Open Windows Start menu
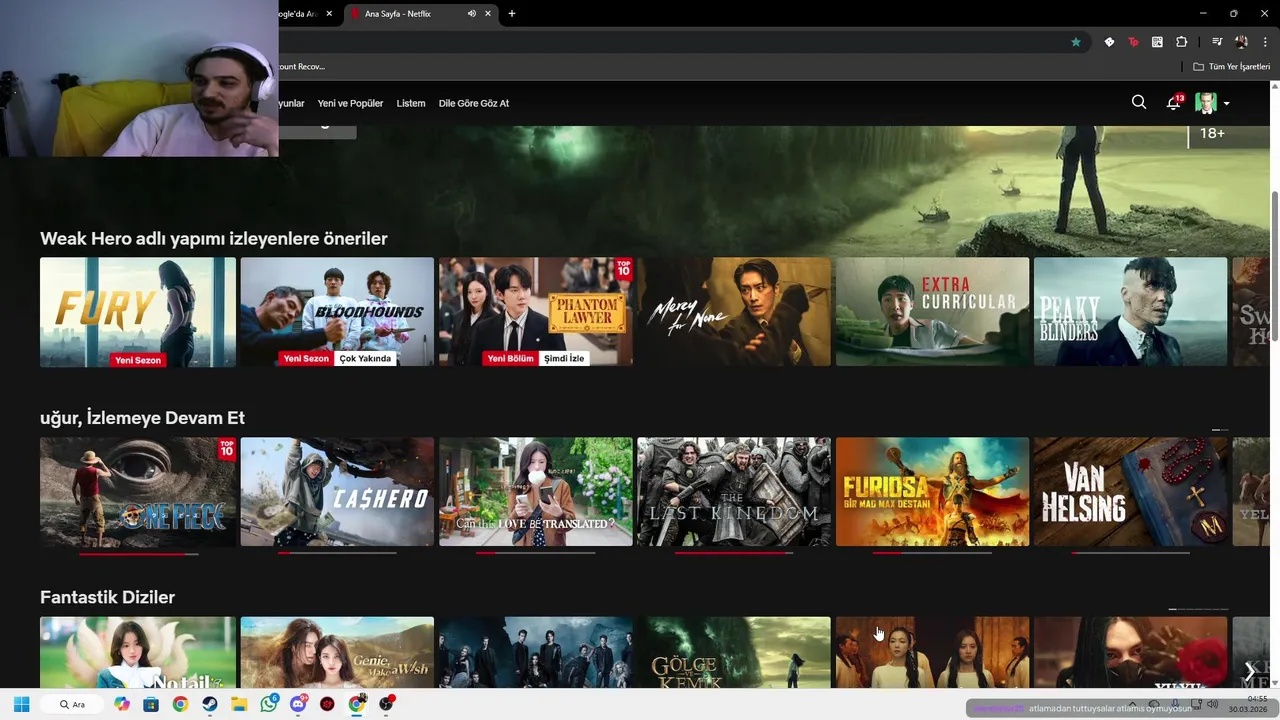The image size is (1280, 720). point(21,704)
